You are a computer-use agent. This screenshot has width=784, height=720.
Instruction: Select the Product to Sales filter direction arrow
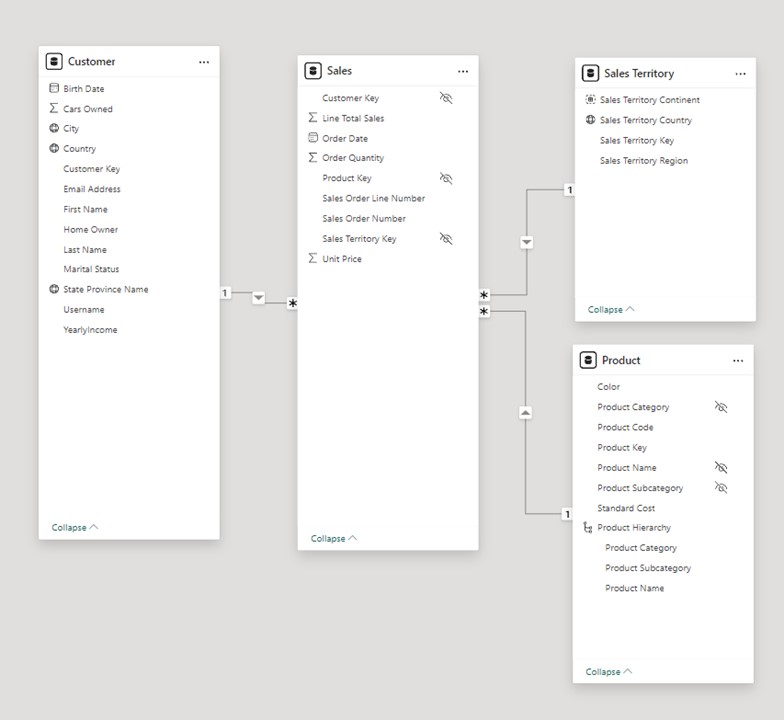coord(526,412)
